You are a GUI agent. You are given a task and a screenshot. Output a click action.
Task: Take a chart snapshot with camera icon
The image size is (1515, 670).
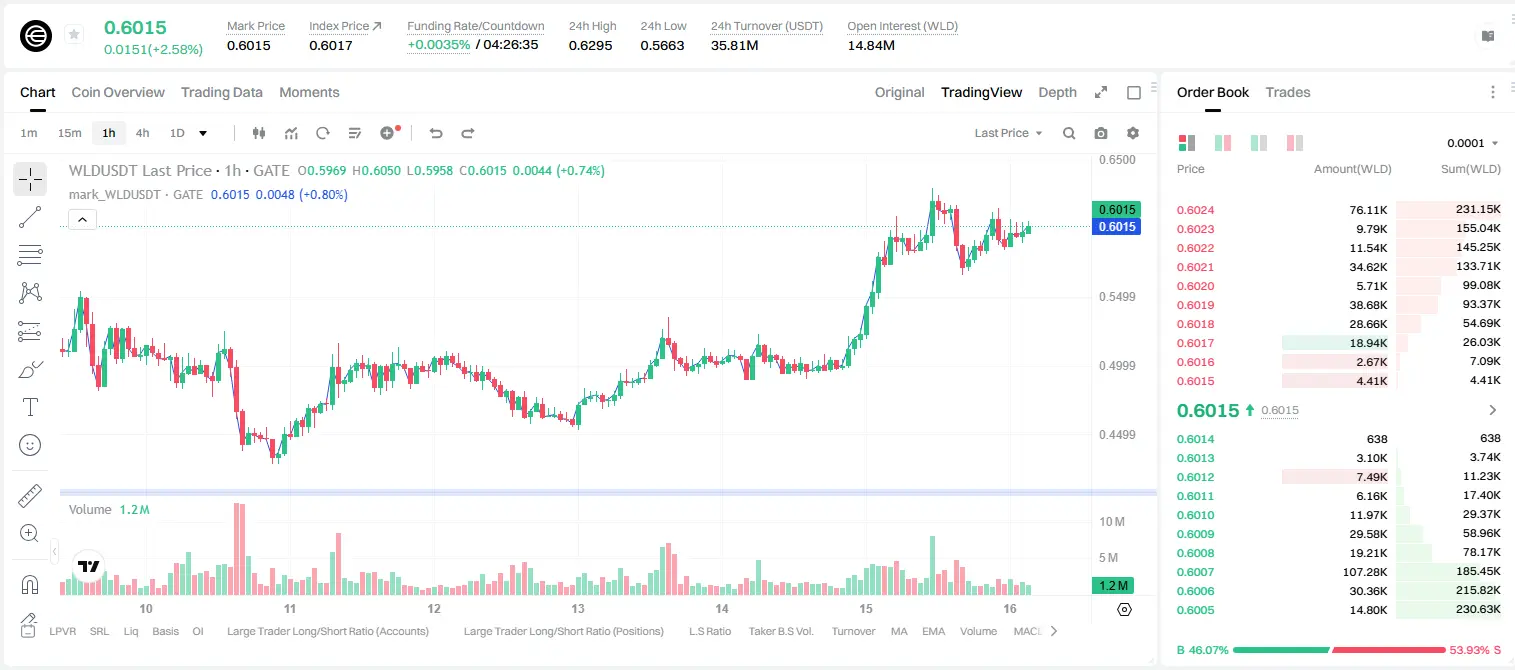pos(1101,133)
